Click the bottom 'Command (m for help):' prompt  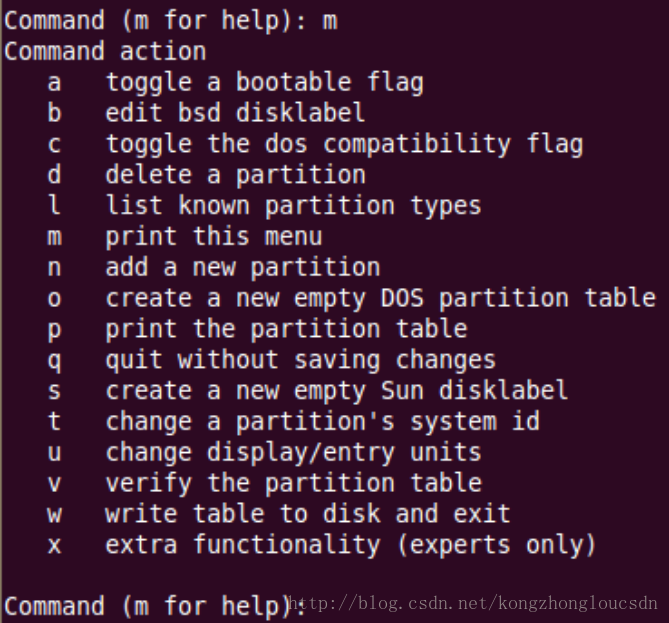[x=155, y=606]
